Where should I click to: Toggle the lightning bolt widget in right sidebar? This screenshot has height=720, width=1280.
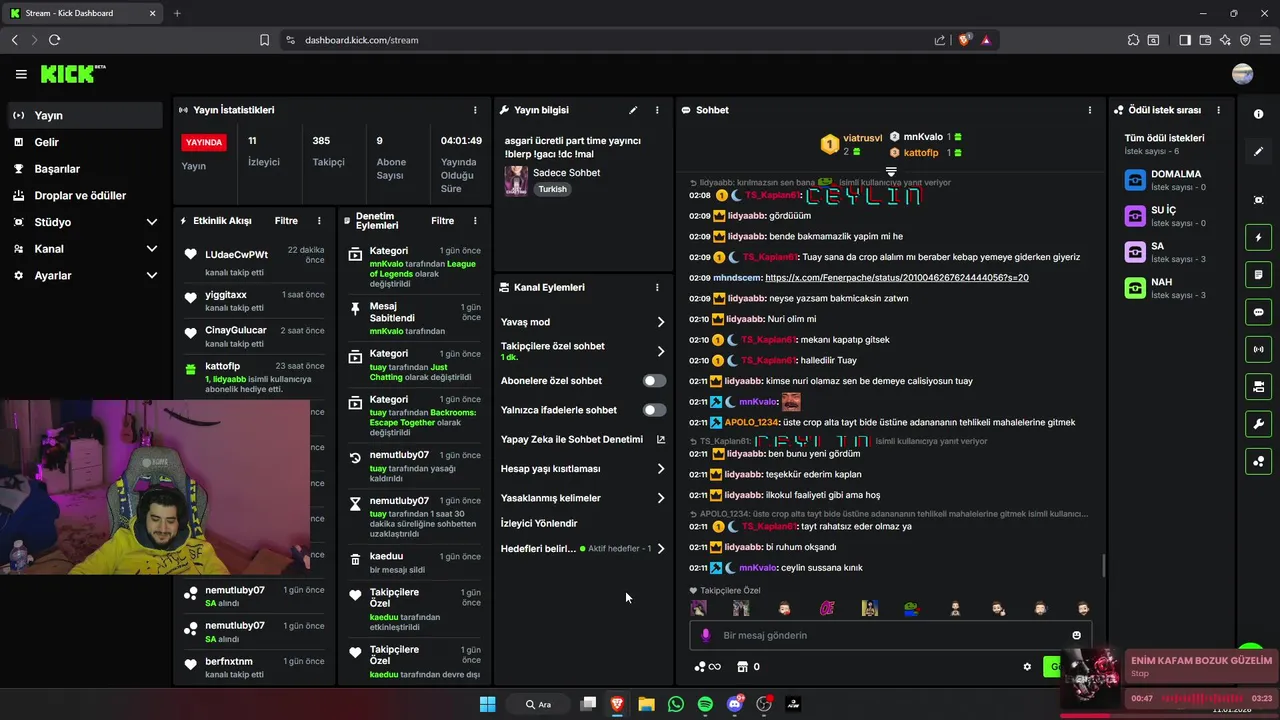(x=1258, y=238)
